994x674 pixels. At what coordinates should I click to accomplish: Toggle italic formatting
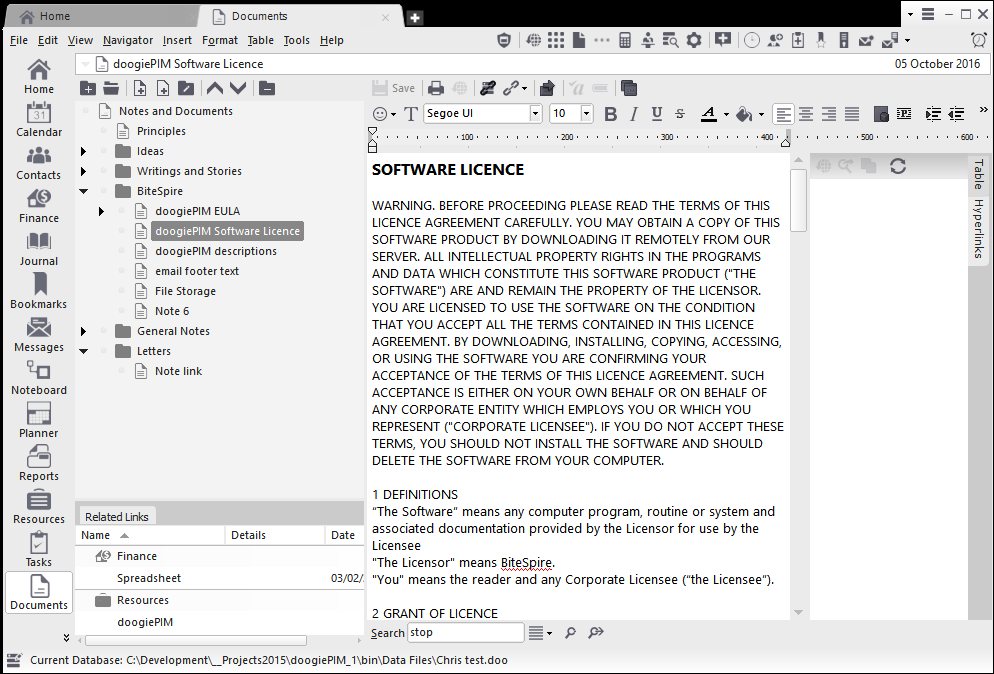[x=633, y=114]
